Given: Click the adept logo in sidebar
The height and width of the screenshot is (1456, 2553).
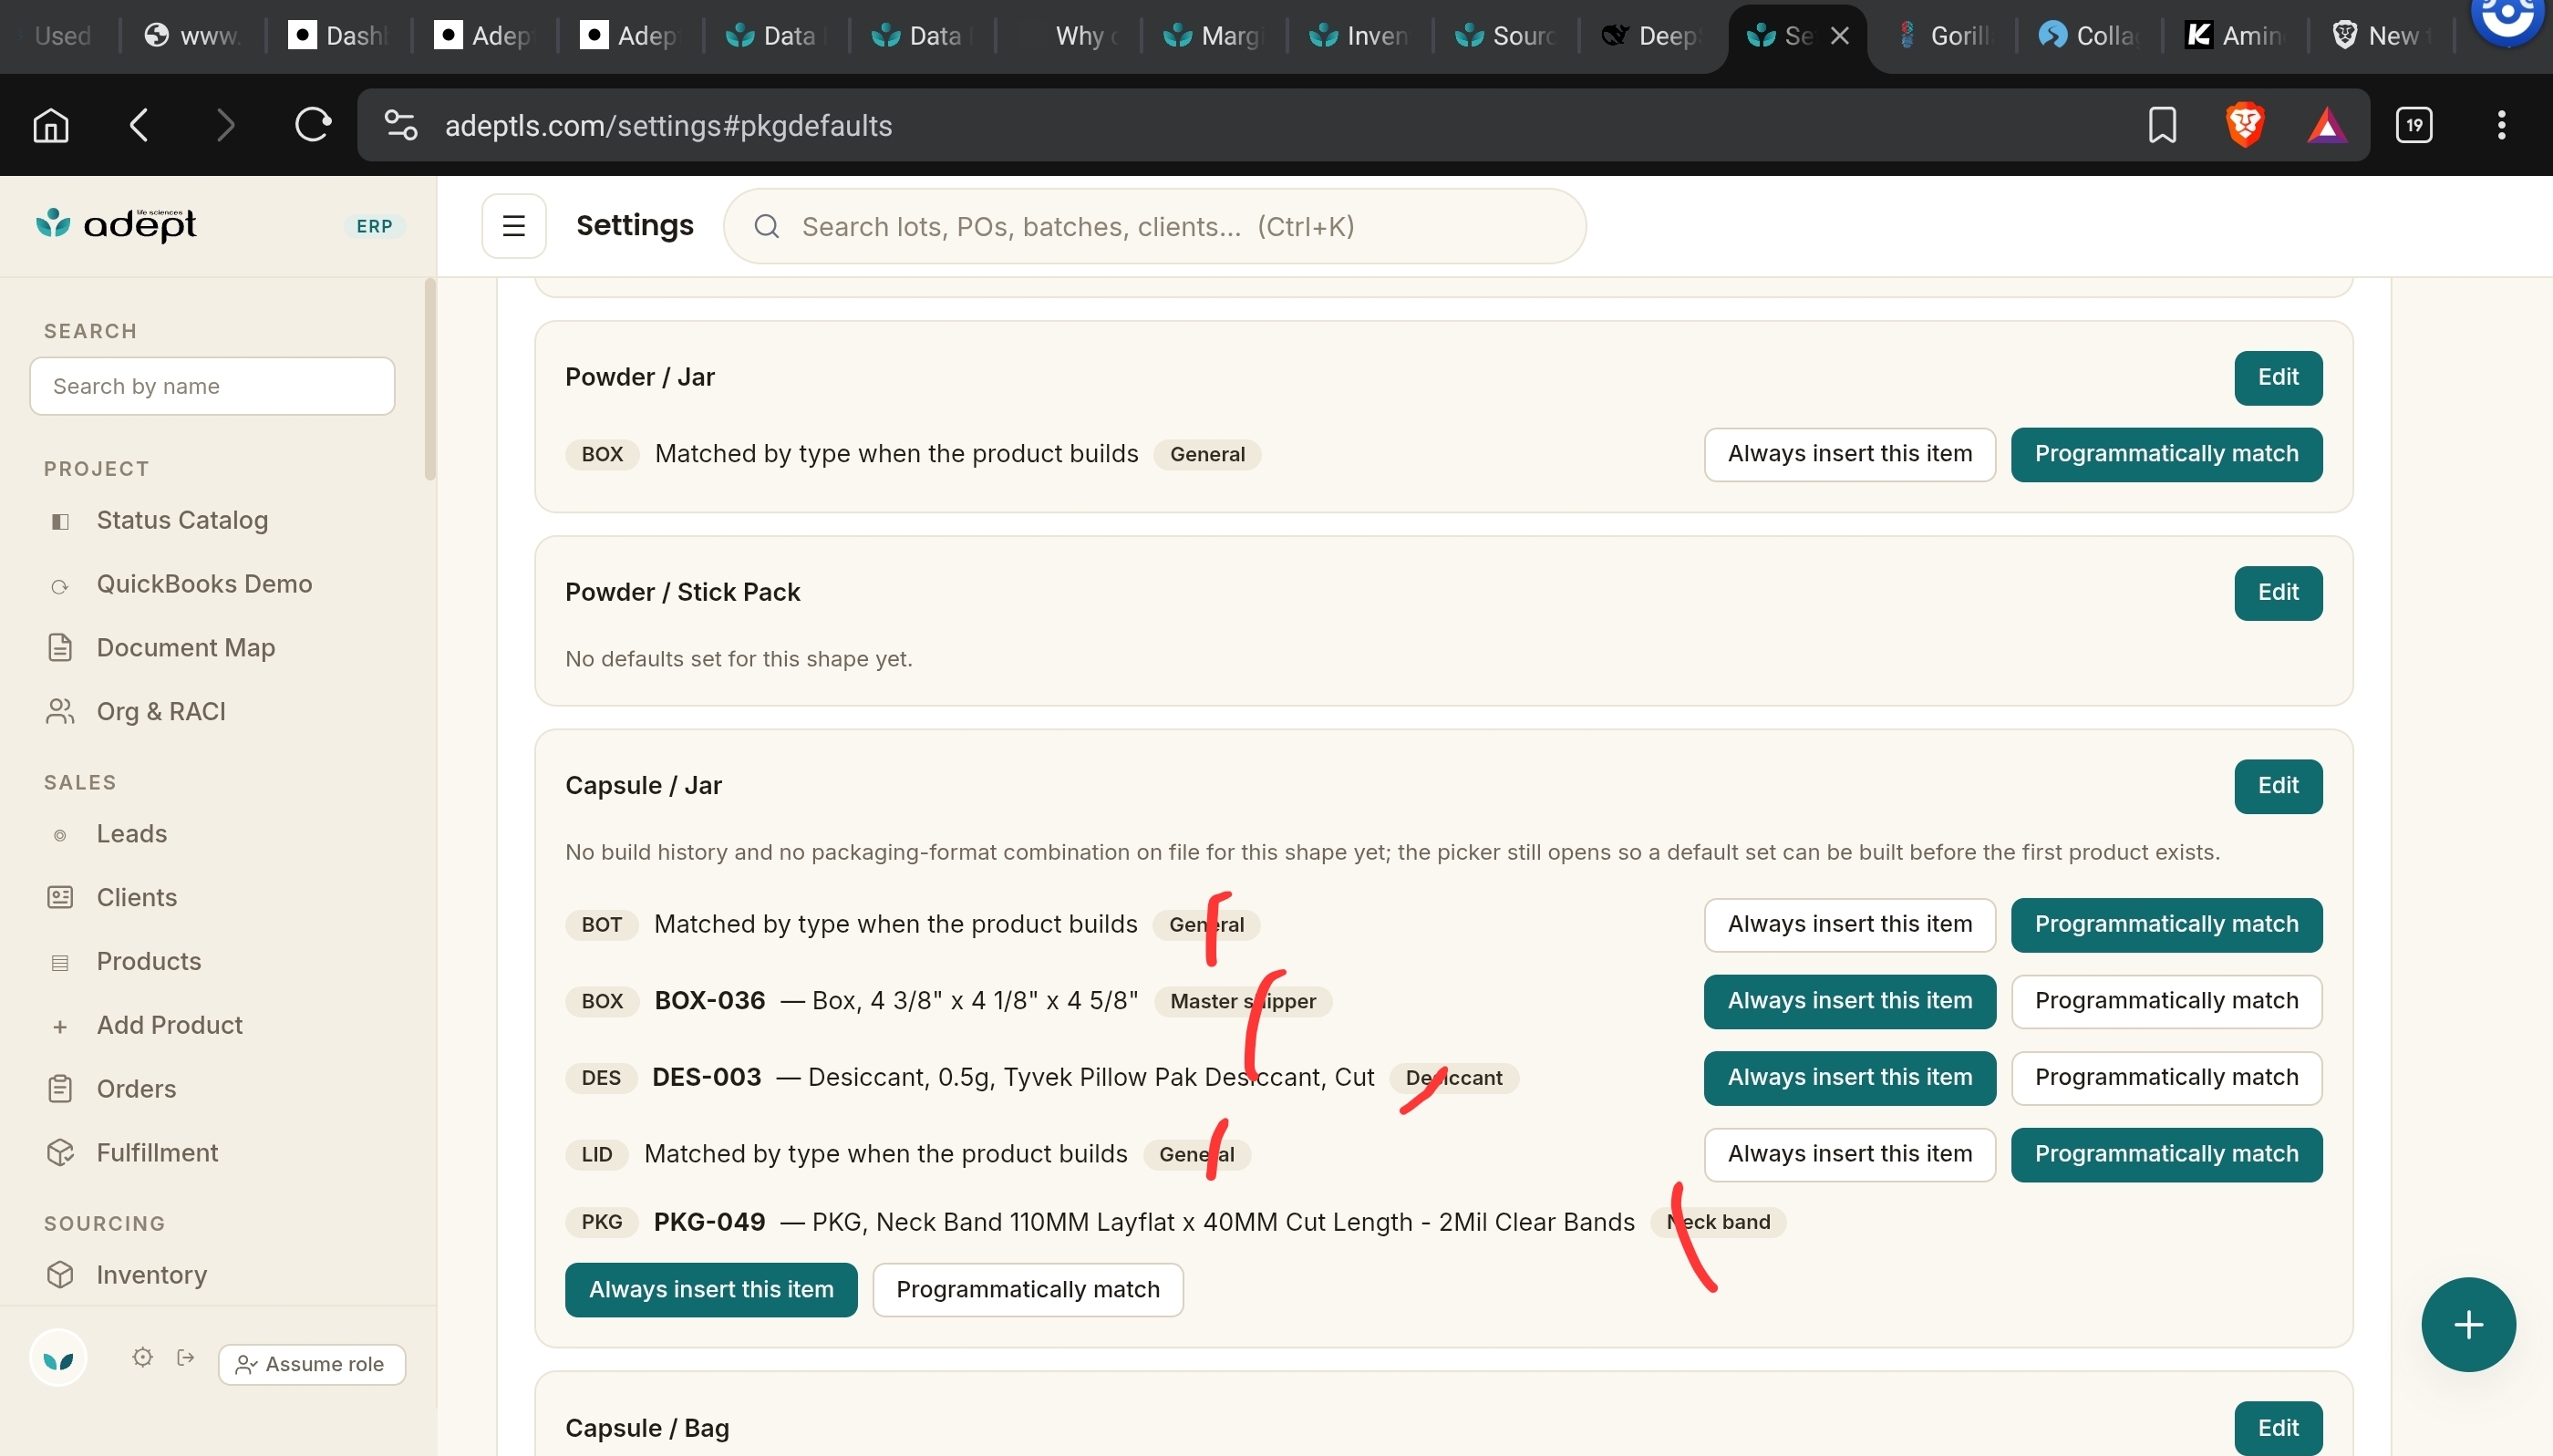Looking at the screenshot, I should pos(117,224).
